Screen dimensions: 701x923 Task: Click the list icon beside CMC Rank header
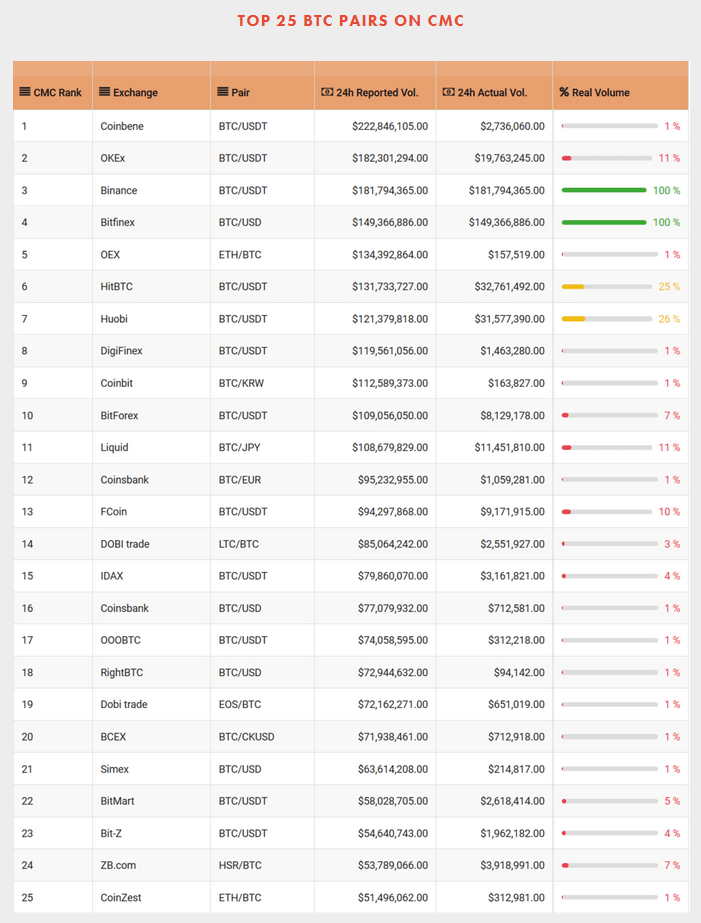point(25,92)
